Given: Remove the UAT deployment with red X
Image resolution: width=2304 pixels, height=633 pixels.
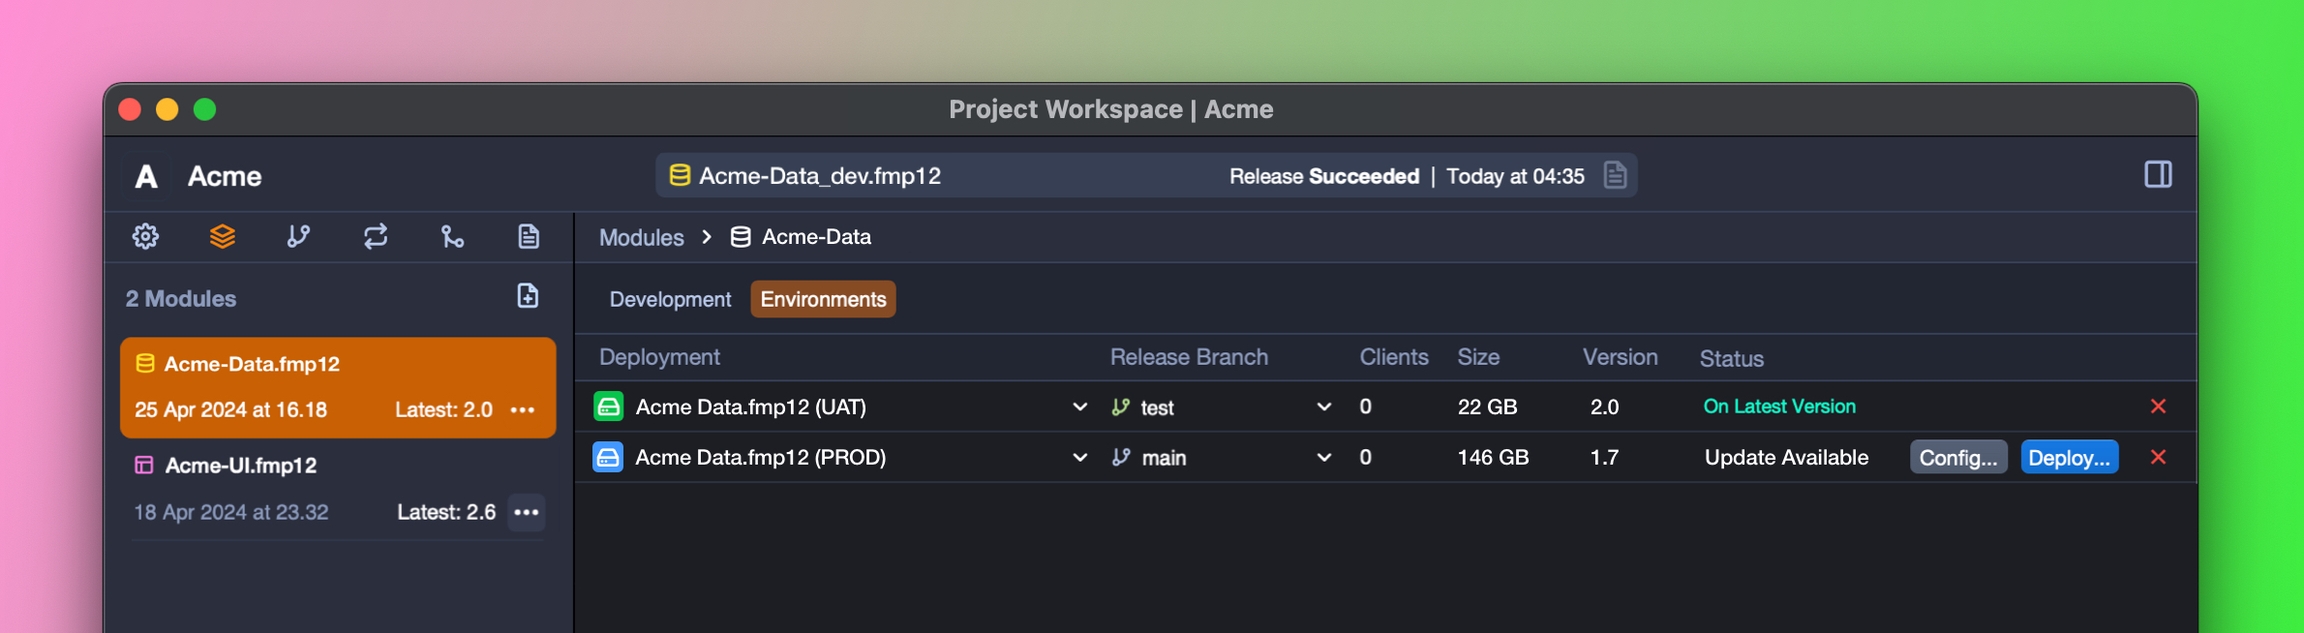Looking at the screenshot, I should coord(2157,407).
